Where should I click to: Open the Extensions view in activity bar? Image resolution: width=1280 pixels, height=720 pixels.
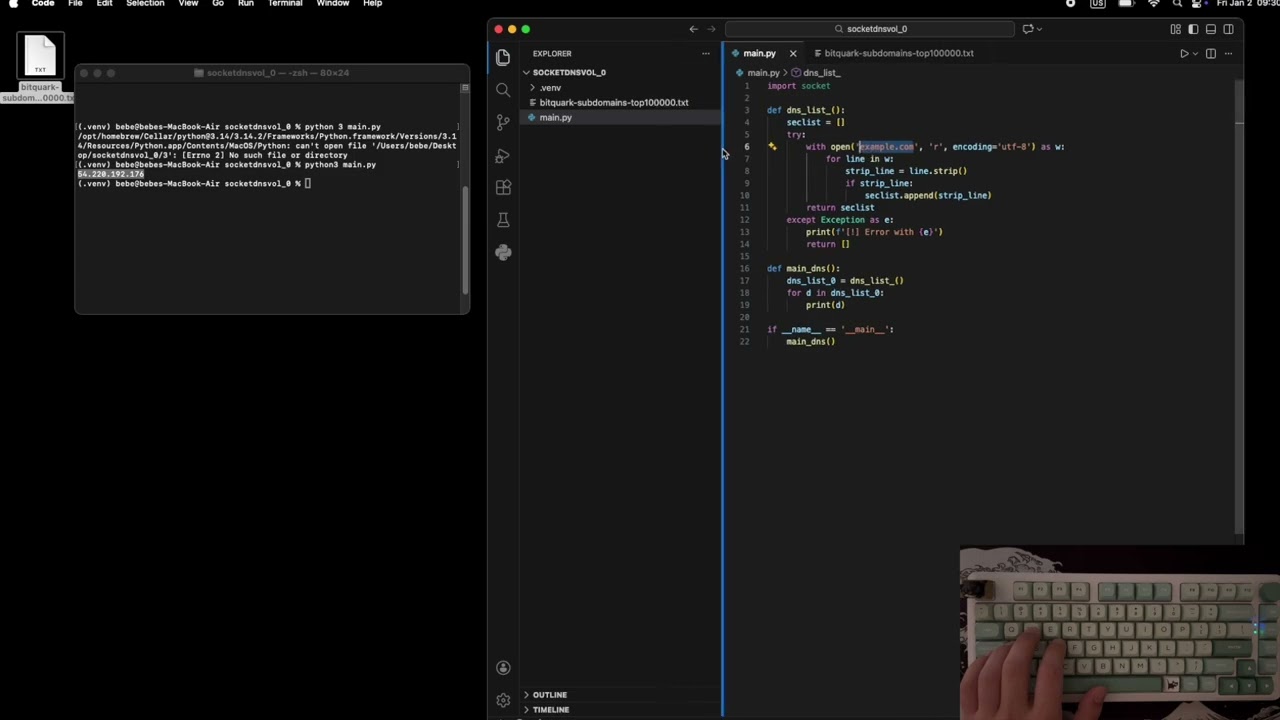tap(503, 187)
